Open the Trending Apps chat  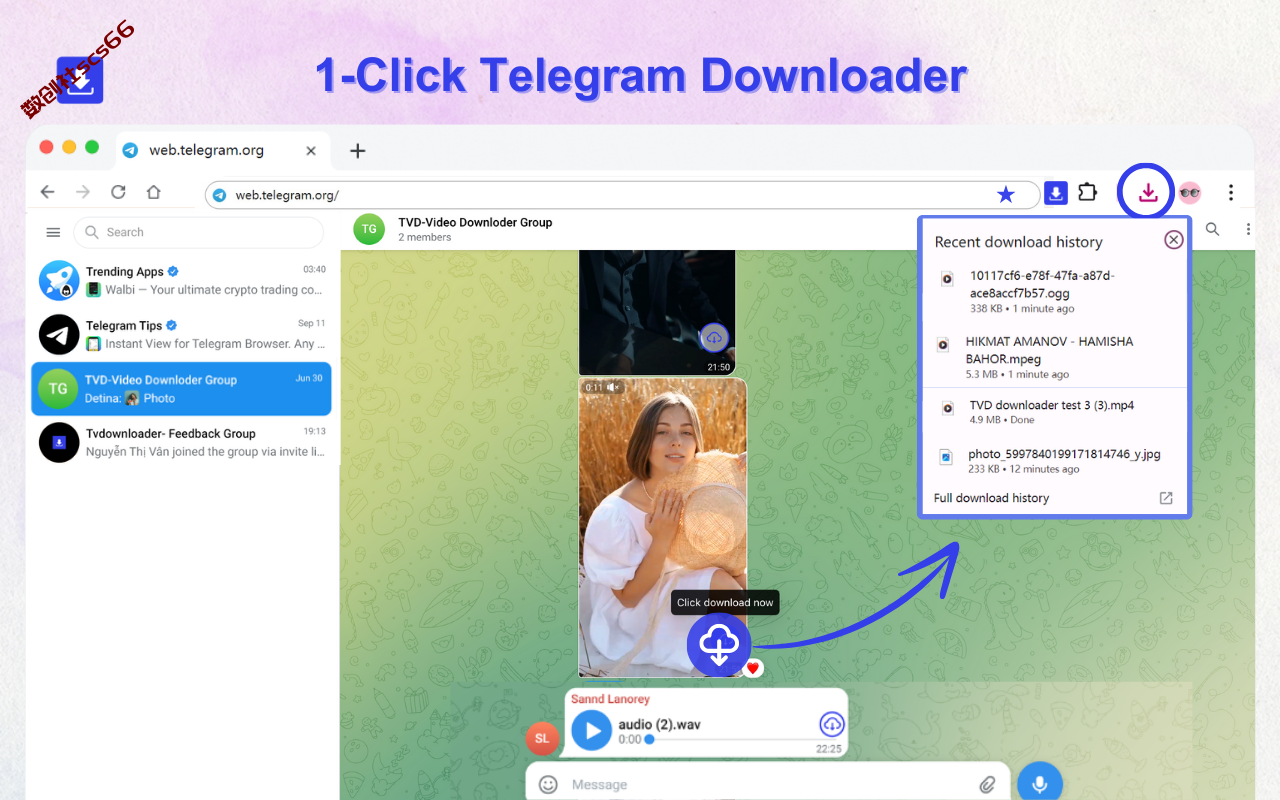[181, 281]
